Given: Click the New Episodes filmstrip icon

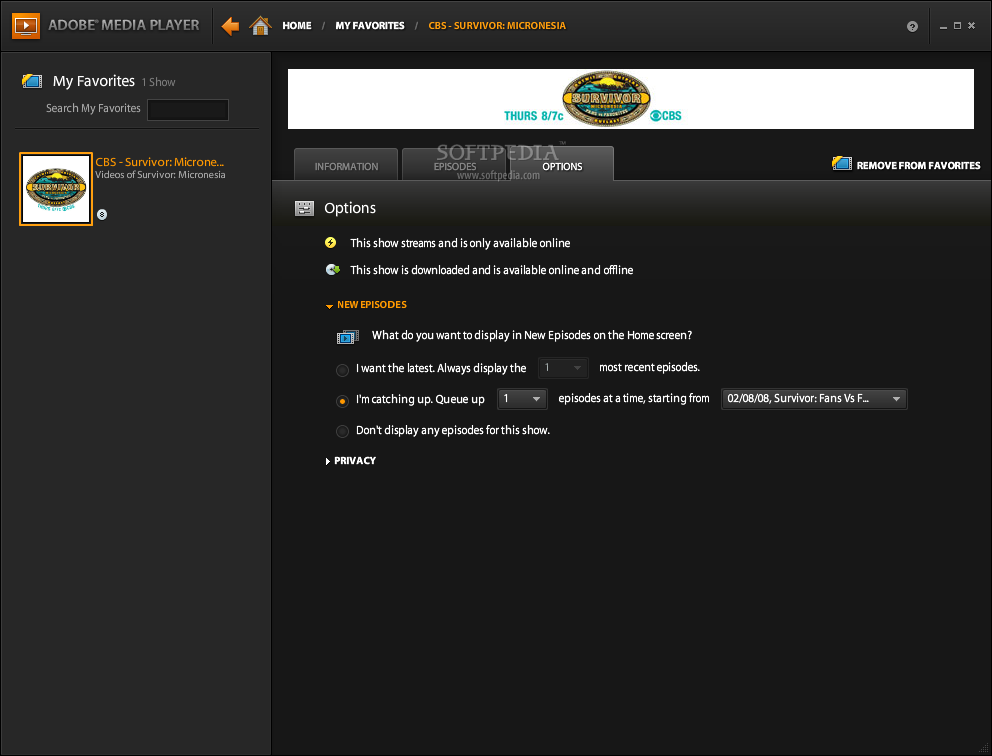Looking at the screenshot, I should [347, 337].
